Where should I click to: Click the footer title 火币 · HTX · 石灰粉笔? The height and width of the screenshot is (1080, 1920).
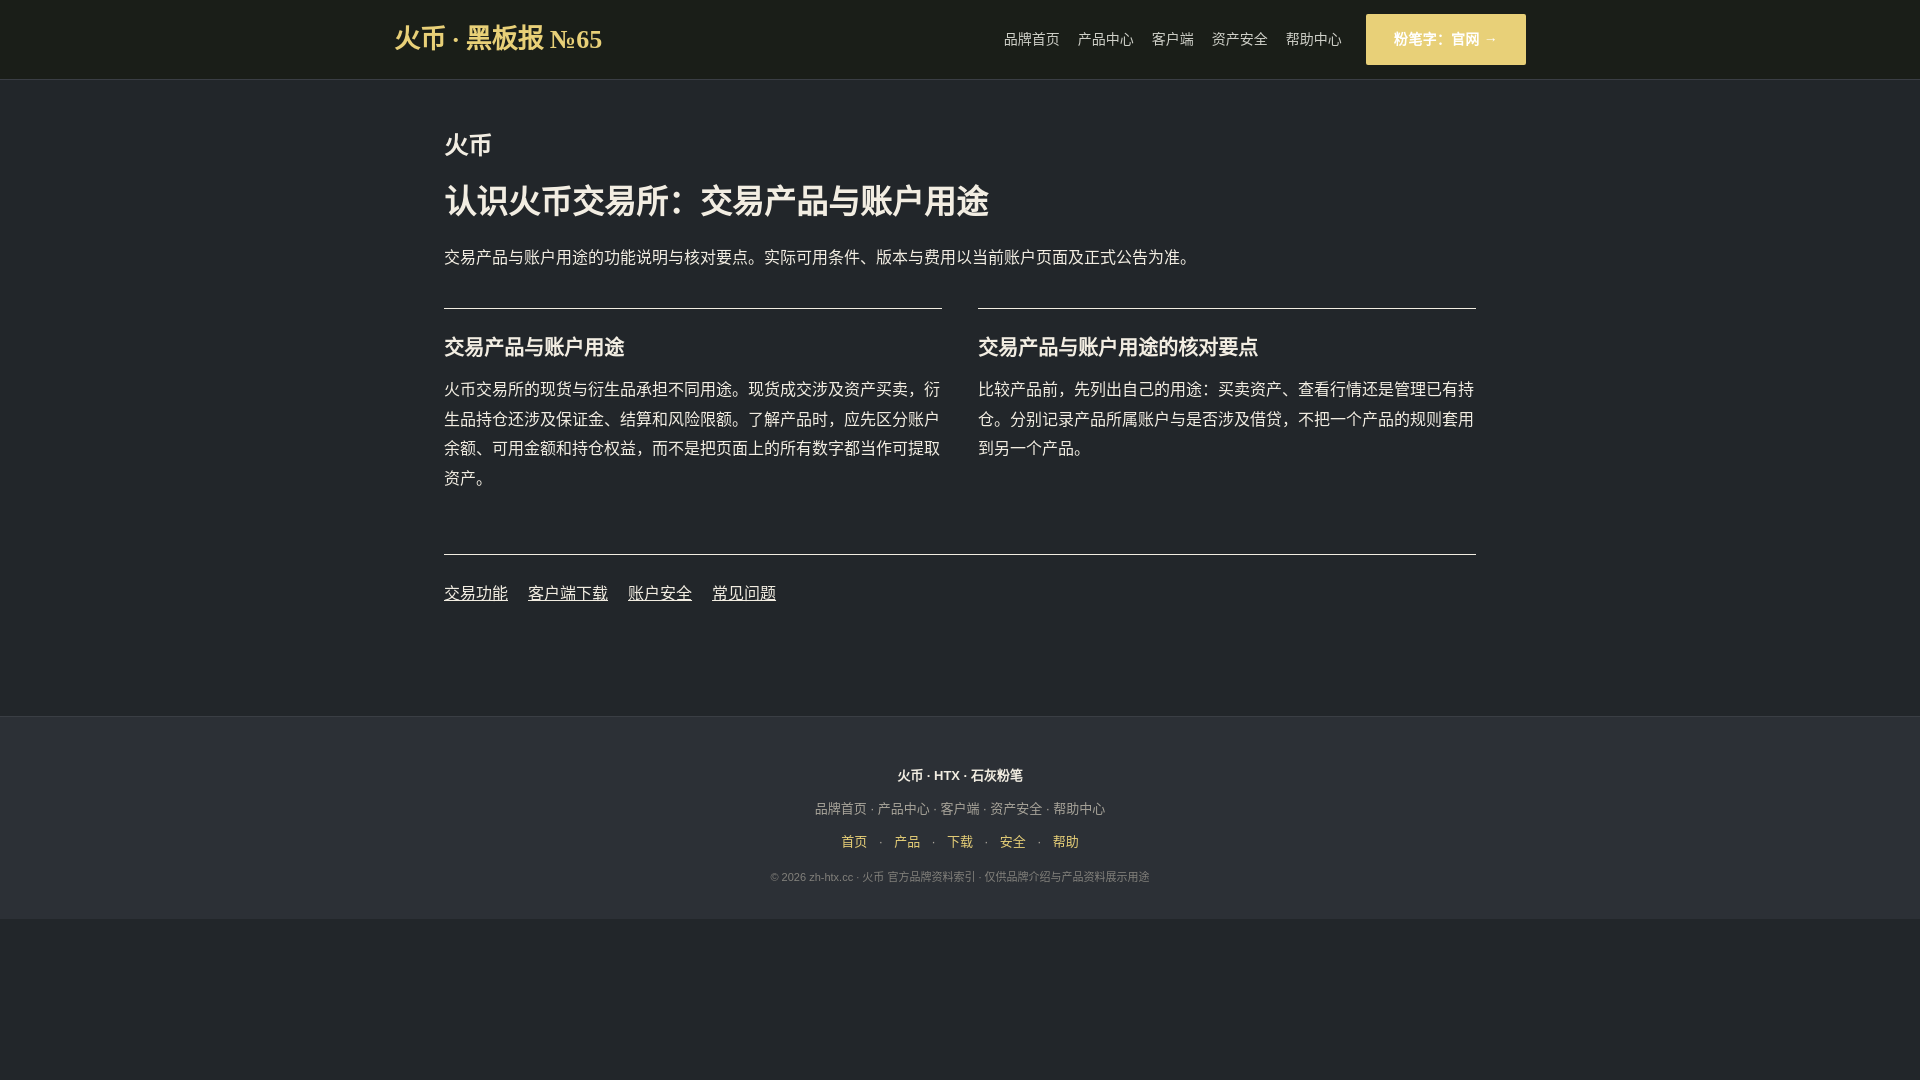960,775
